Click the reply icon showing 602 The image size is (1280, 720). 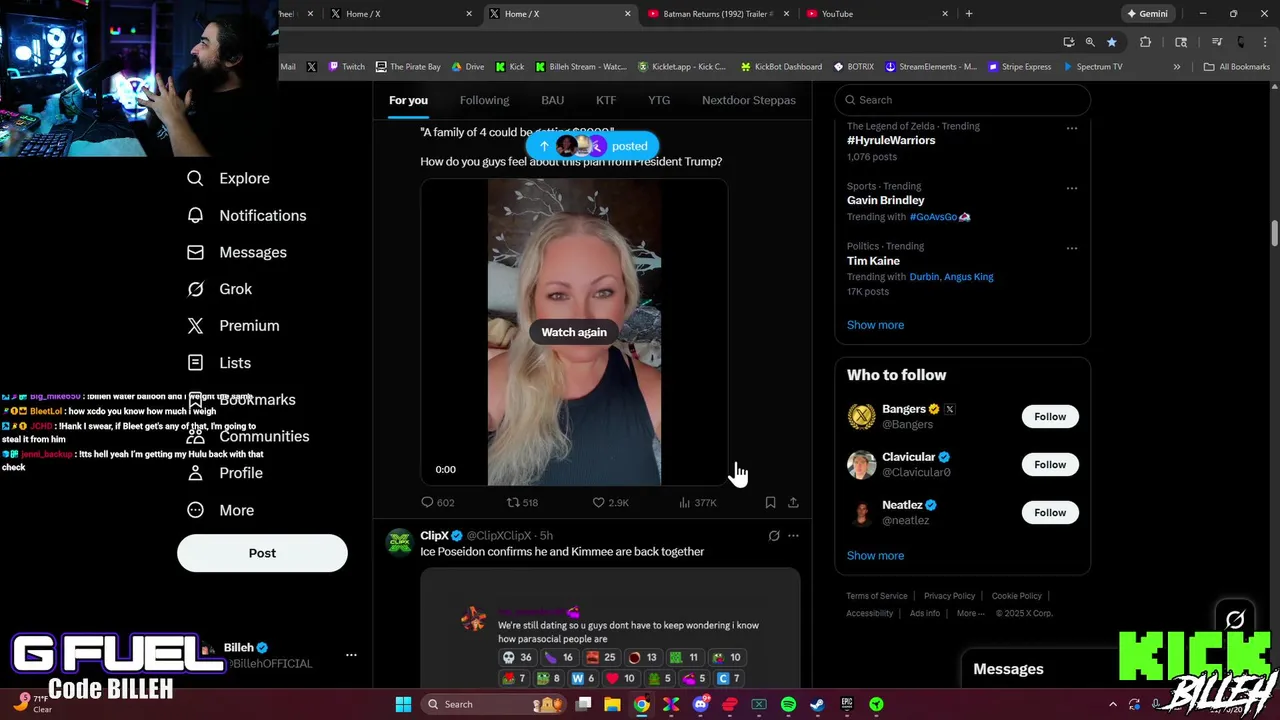(x=437, y=502)
